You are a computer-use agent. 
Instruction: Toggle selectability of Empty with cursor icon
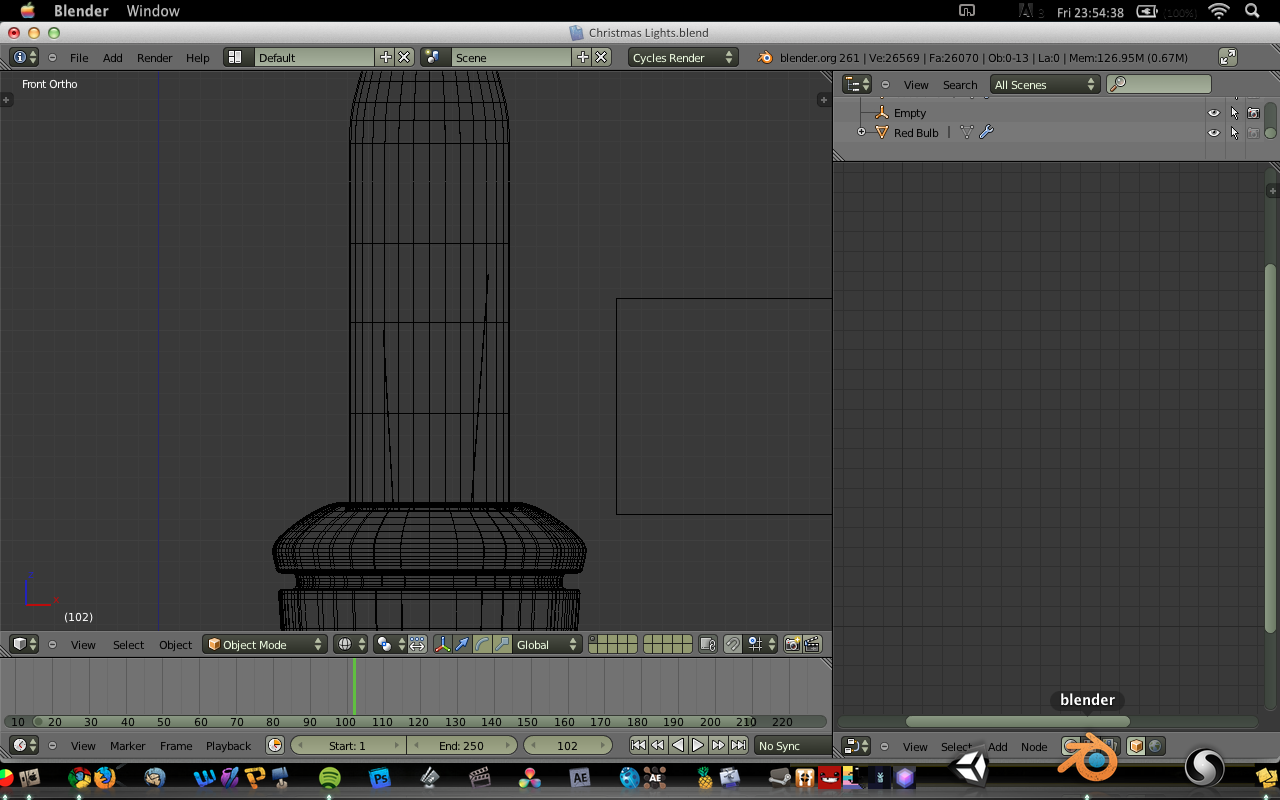[1234, 113]
